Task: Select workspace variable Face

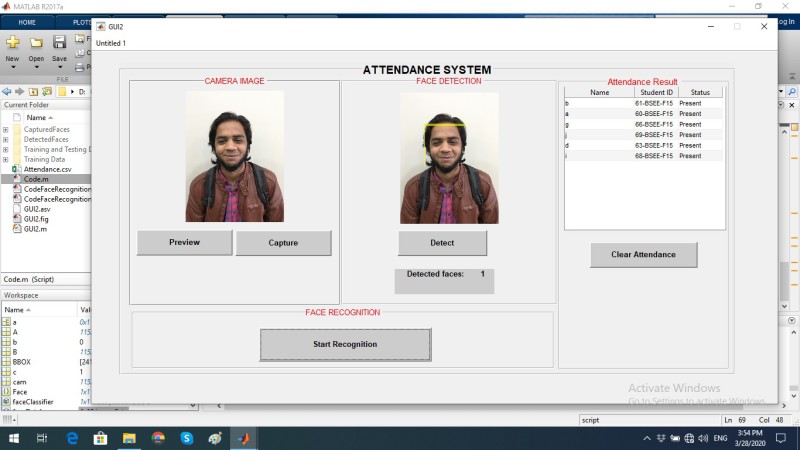Action: [20, 392]
